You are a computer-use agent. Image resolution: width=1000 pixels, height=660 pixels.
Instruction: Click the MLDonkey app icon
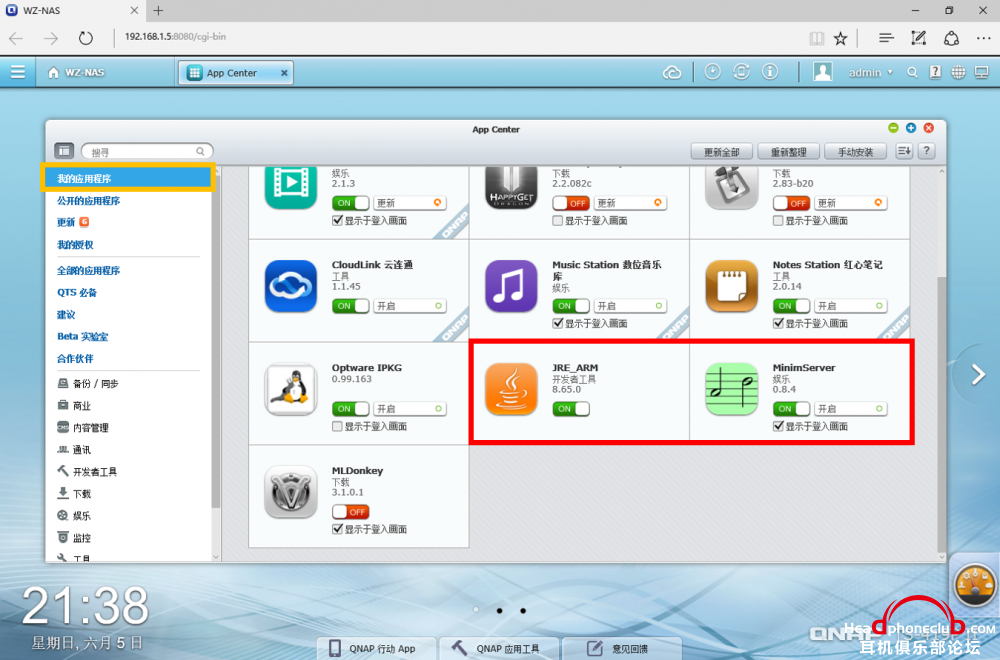pos(291,492)
